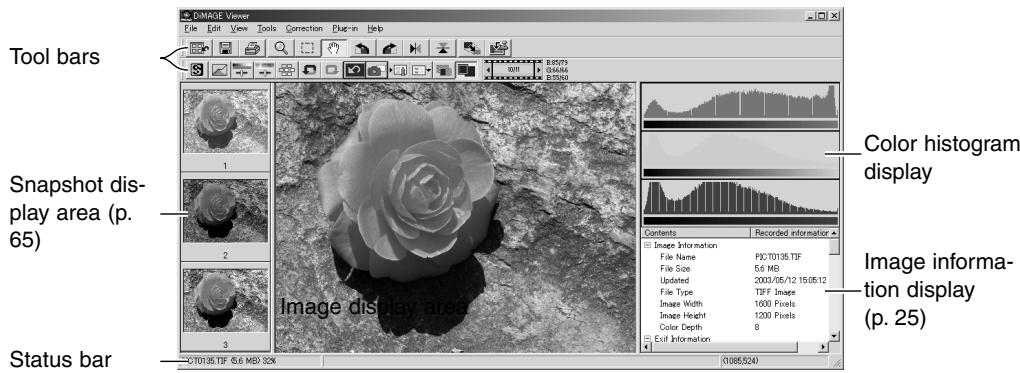This screenshot has height=373, width=1020.
Task: Click the Color Depth row label
Action: (x=681, y=327)
